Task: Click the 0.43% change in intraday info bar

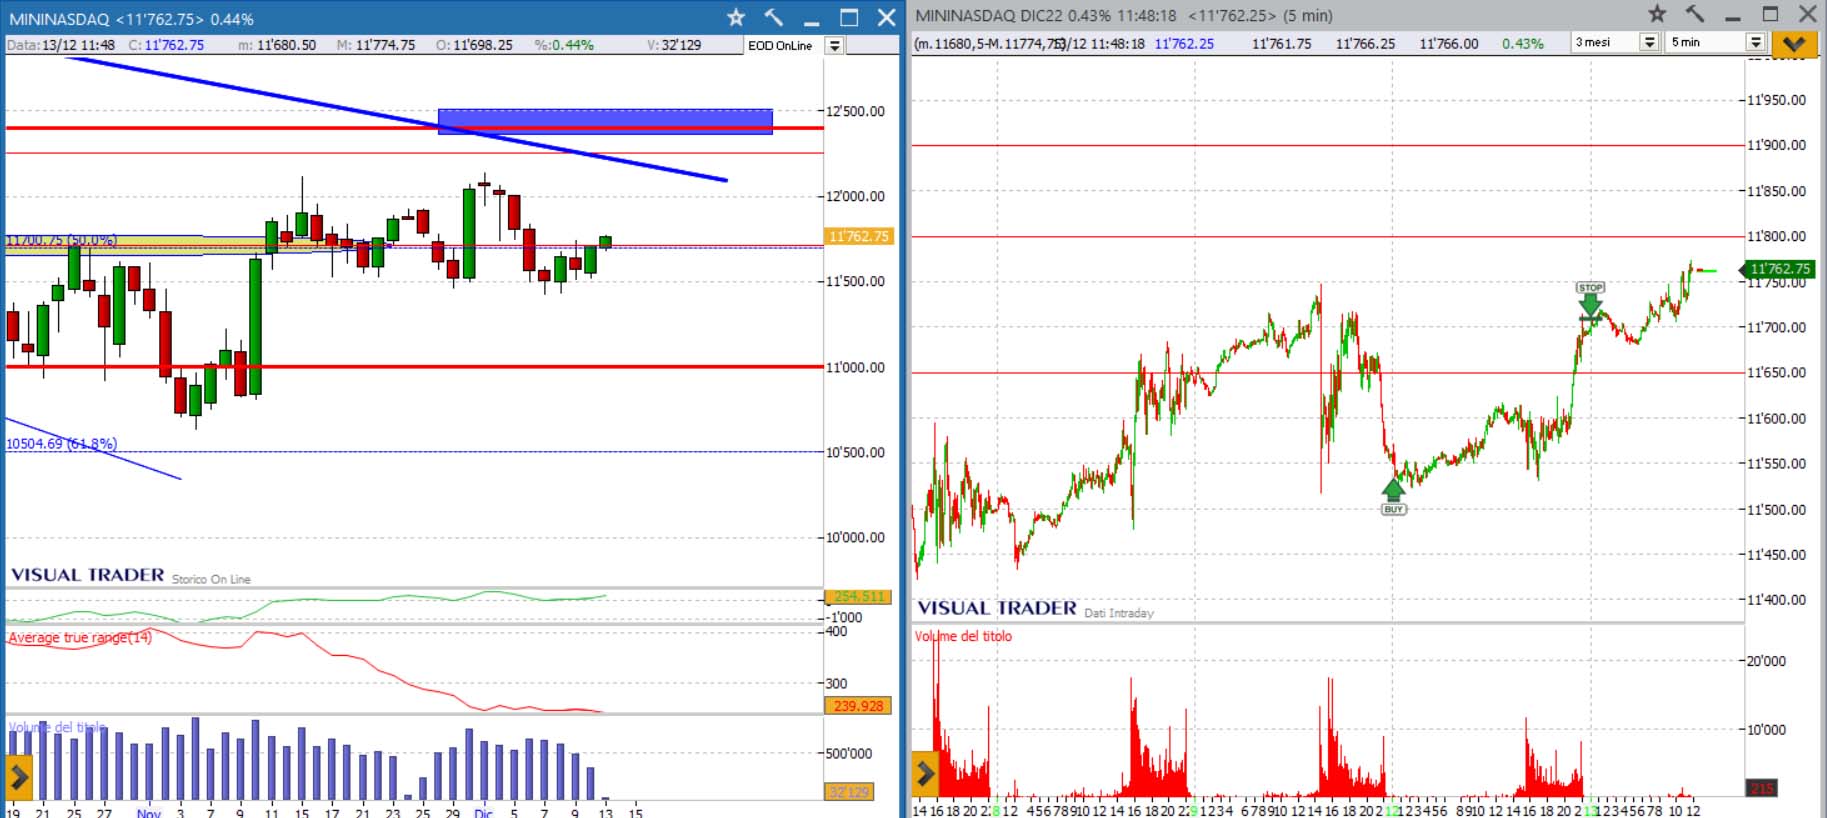Action: (x=1522, y=44)
